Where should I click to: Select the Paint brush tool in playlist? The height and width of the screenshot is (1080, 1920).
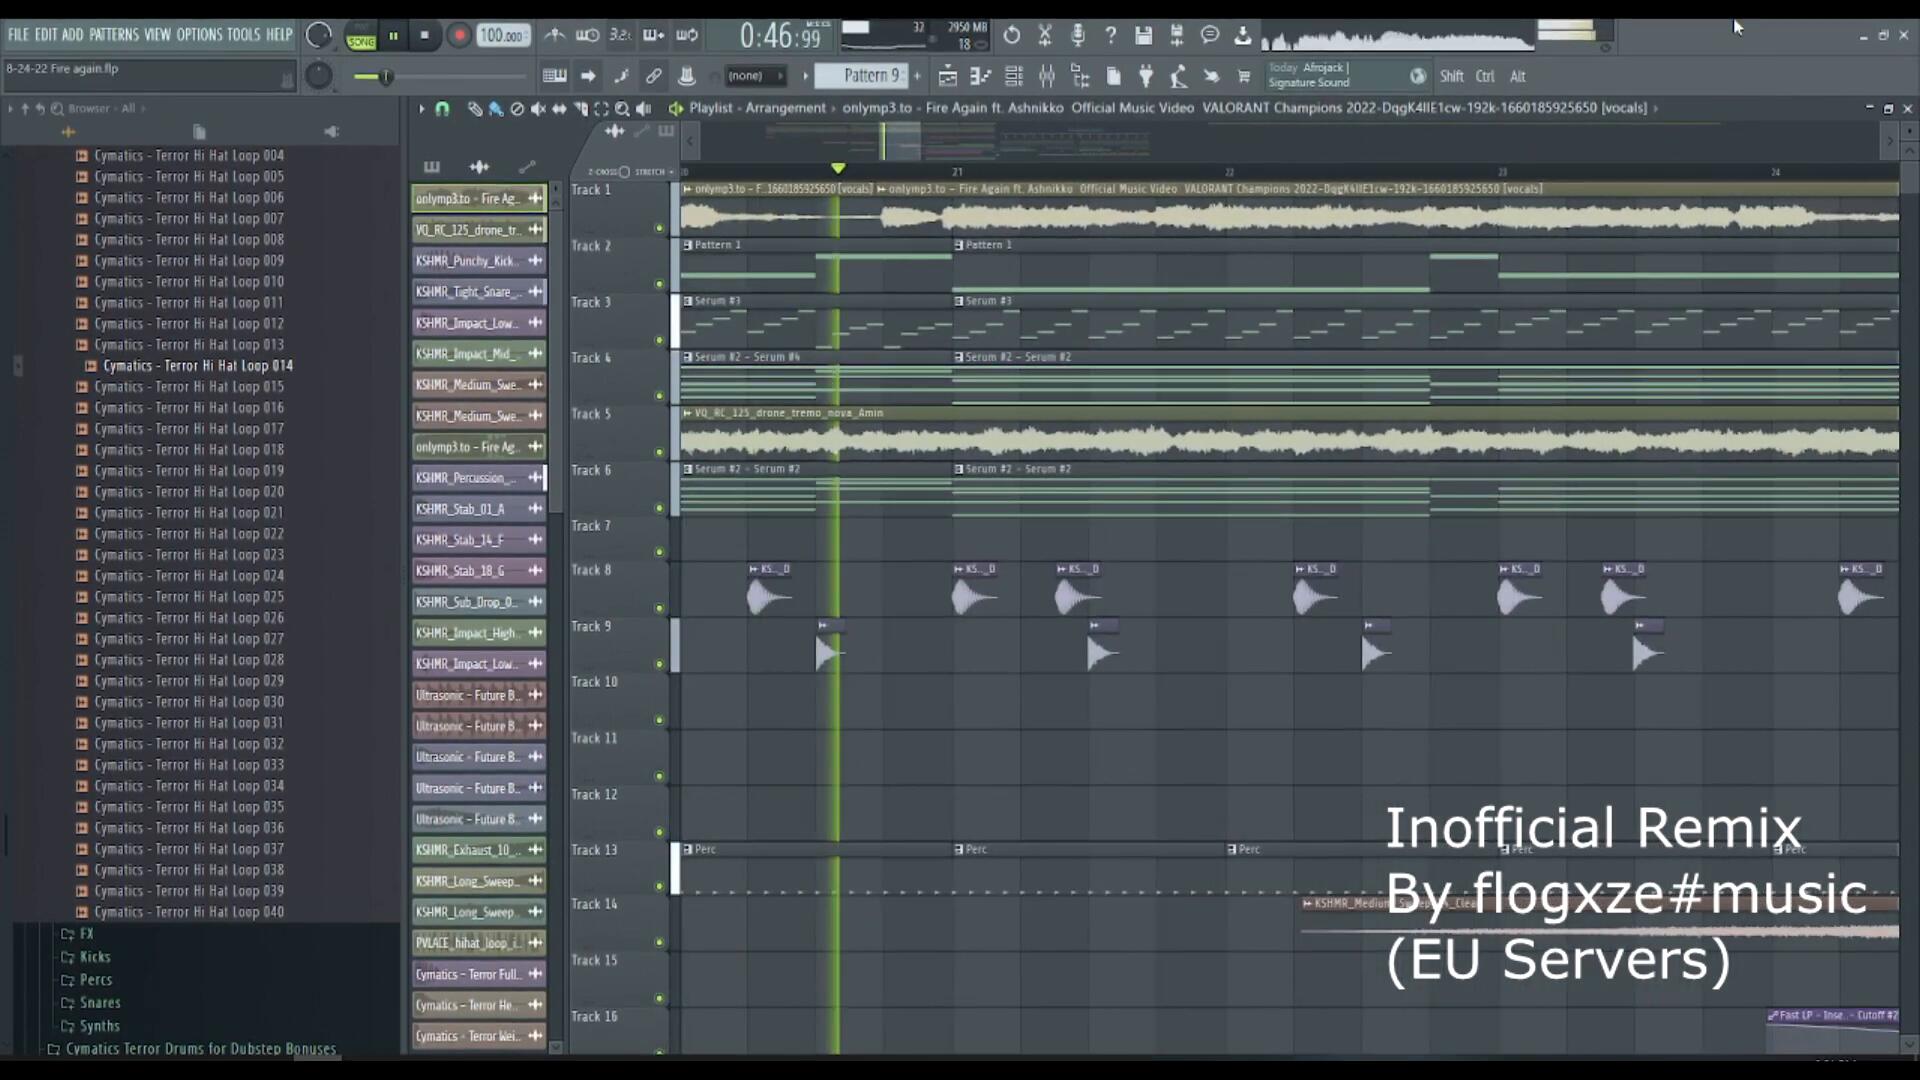pyautogui.click(x=496, y=109)
